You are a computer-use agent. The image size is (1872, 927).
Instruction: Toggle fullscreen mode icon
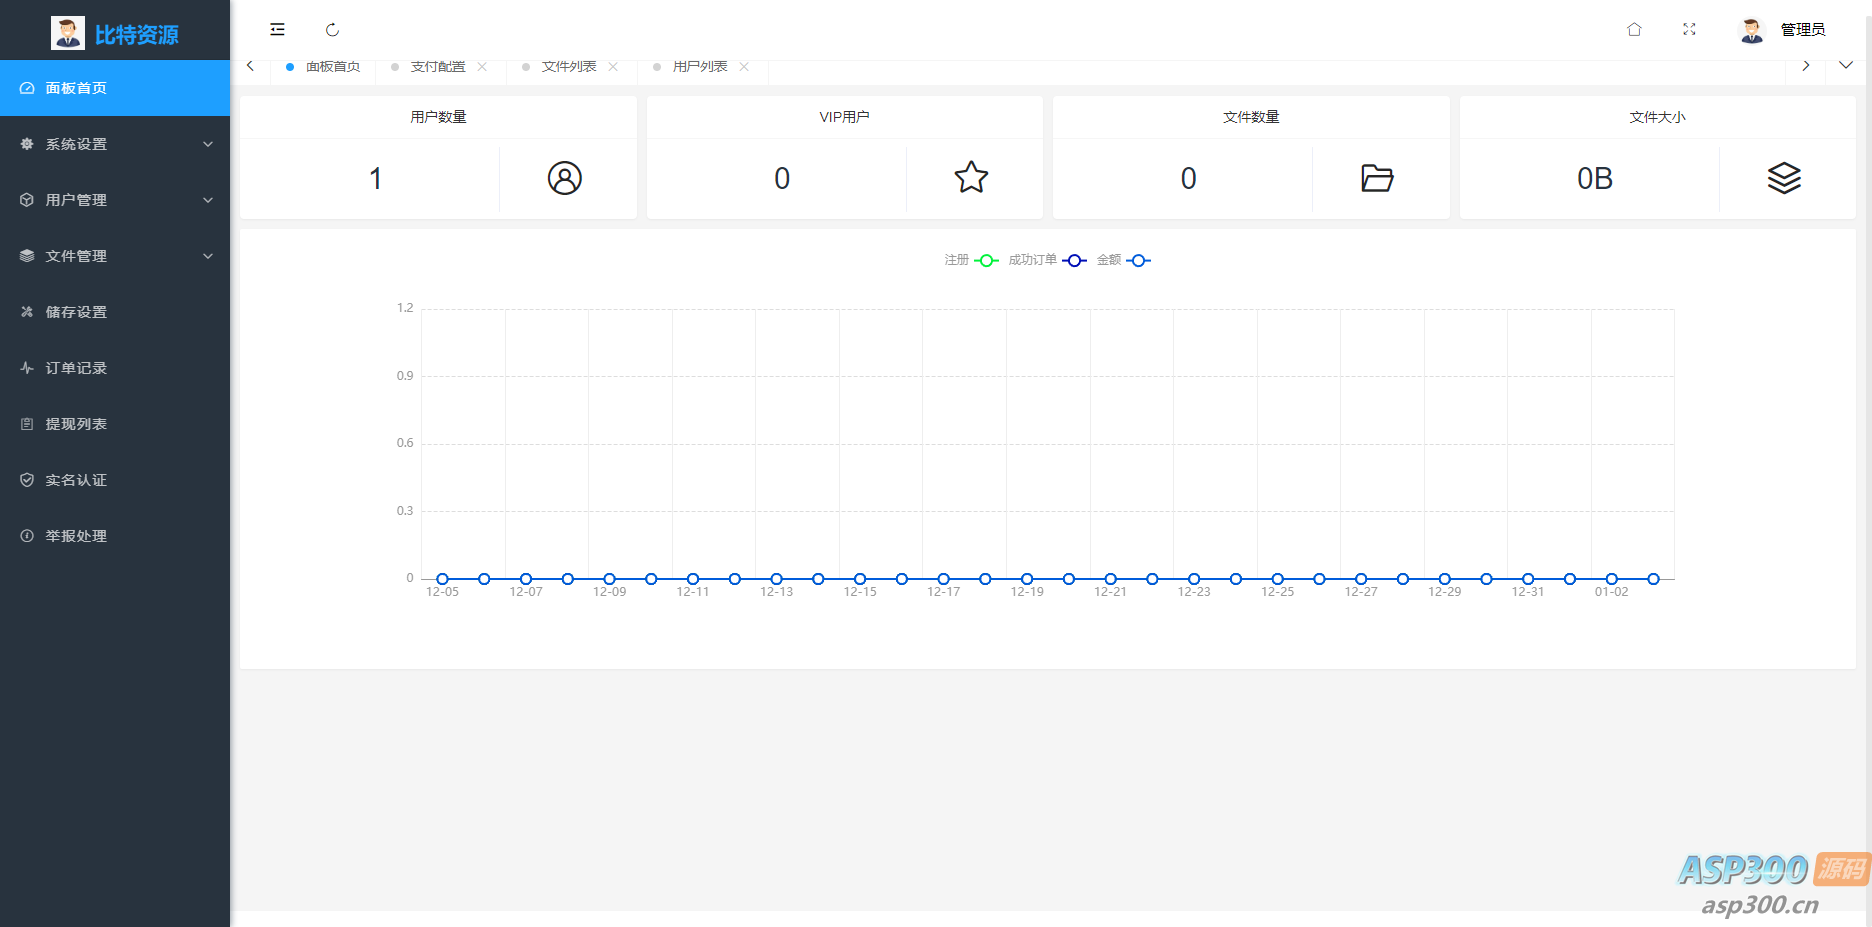tap(1689, 30)
